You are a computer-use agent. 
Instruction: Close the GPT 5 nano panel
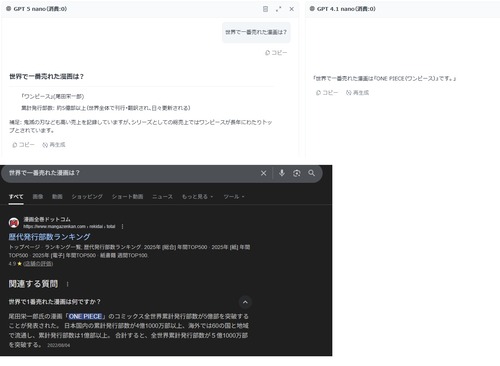pos(292,9)
